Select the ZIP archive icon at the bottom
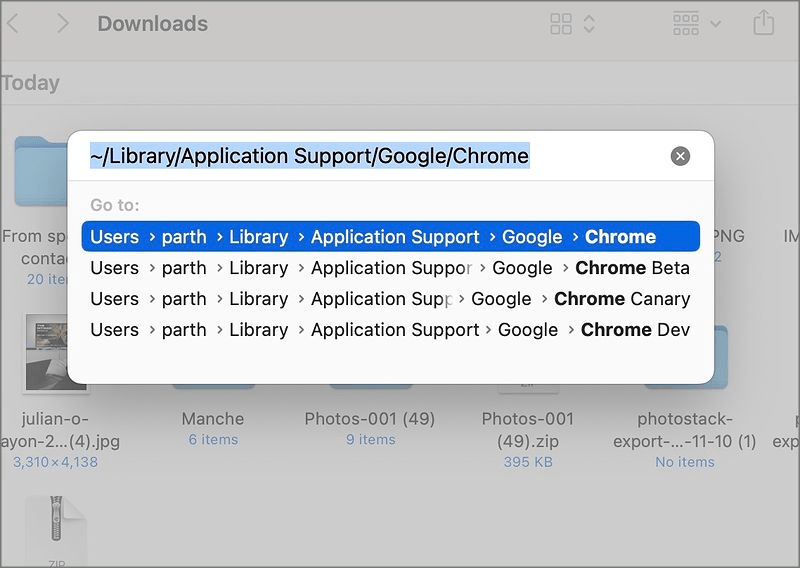This screenshot has height=568, width=800. pyautogui.click(x=55, y=530)
